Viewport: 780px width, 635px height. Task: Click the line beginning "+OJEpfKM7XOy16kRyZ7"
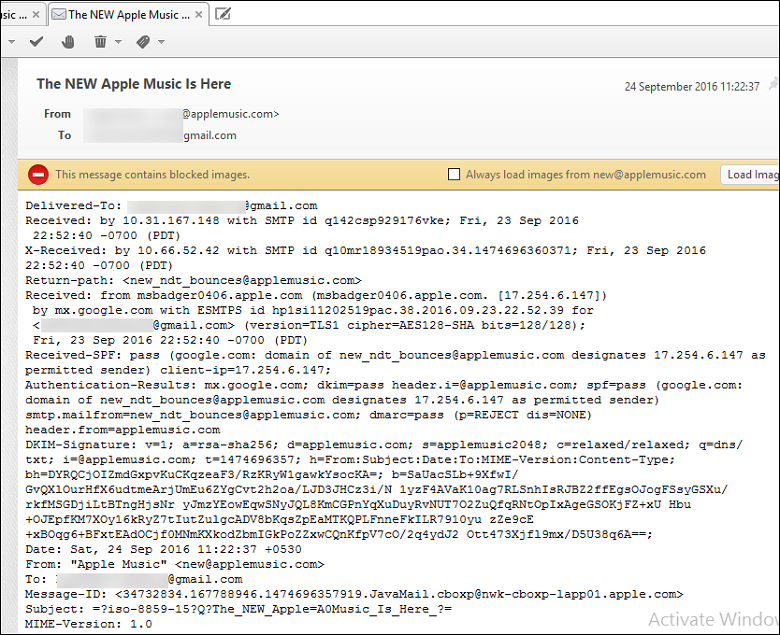279,519
